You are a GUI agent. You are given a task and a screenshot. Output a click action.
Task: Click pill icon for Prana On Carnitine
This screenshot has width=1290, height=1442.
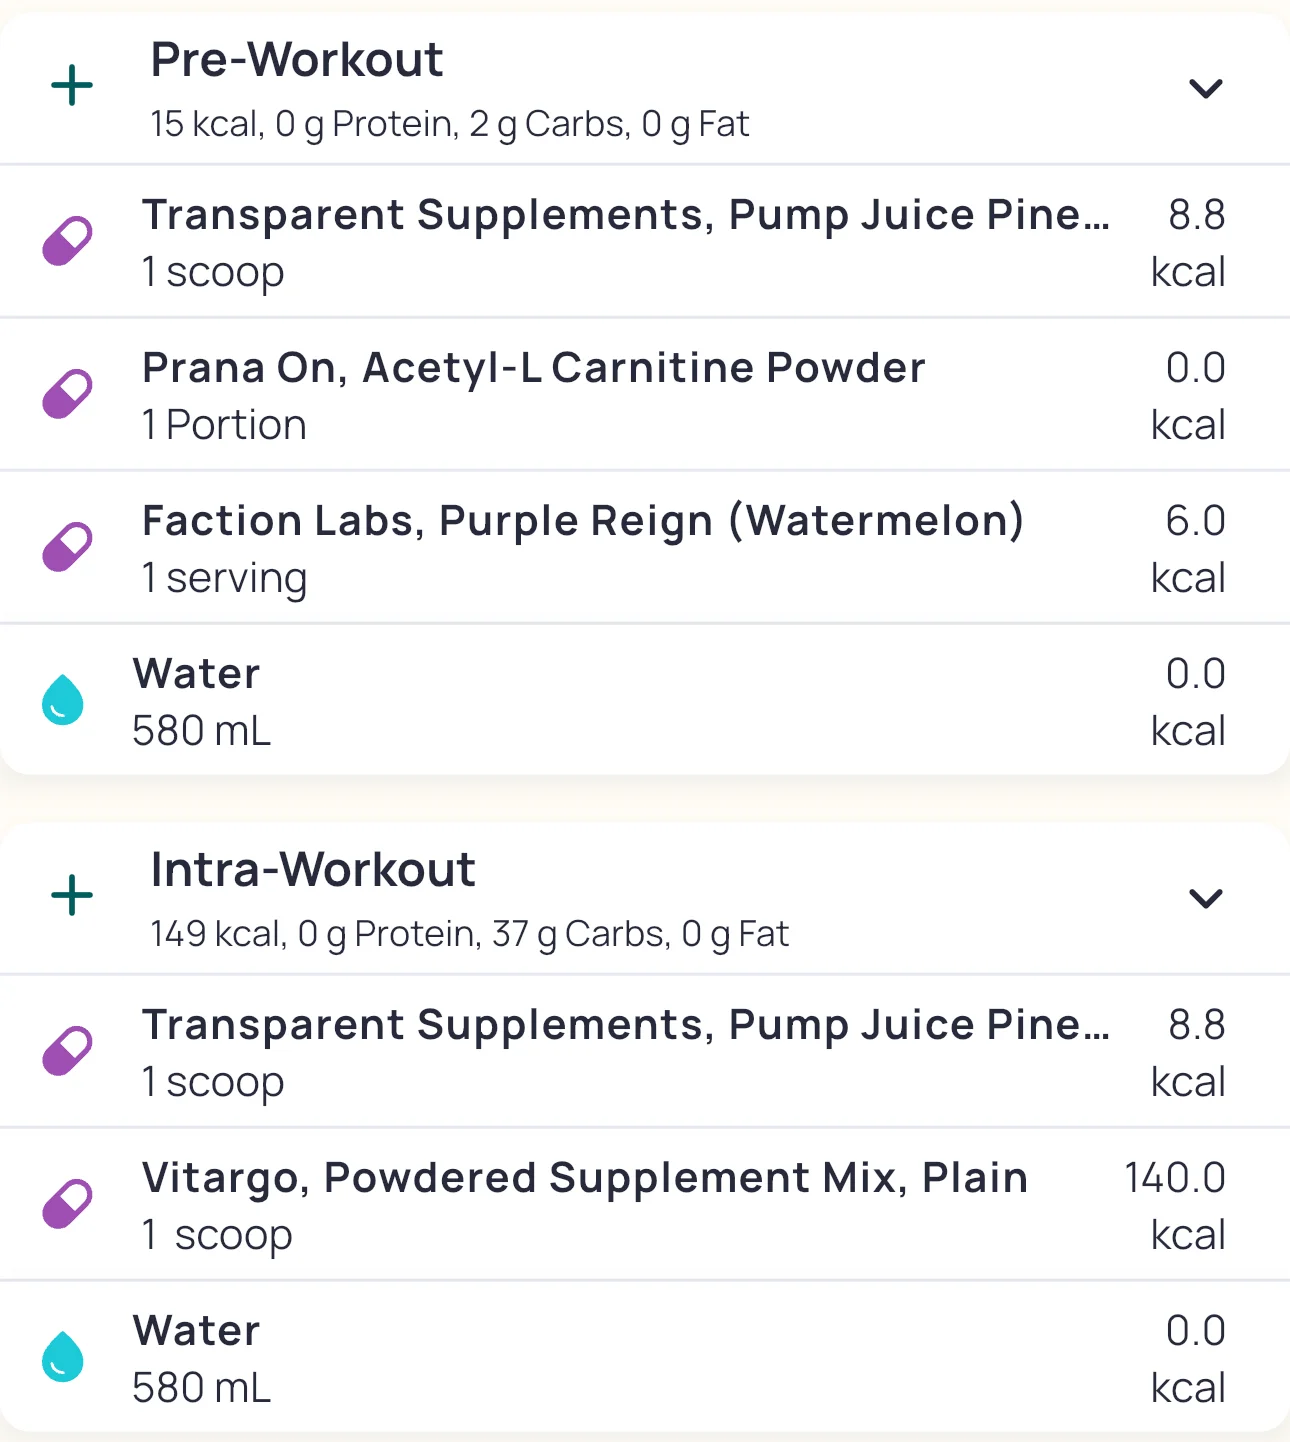coord(67,394)
